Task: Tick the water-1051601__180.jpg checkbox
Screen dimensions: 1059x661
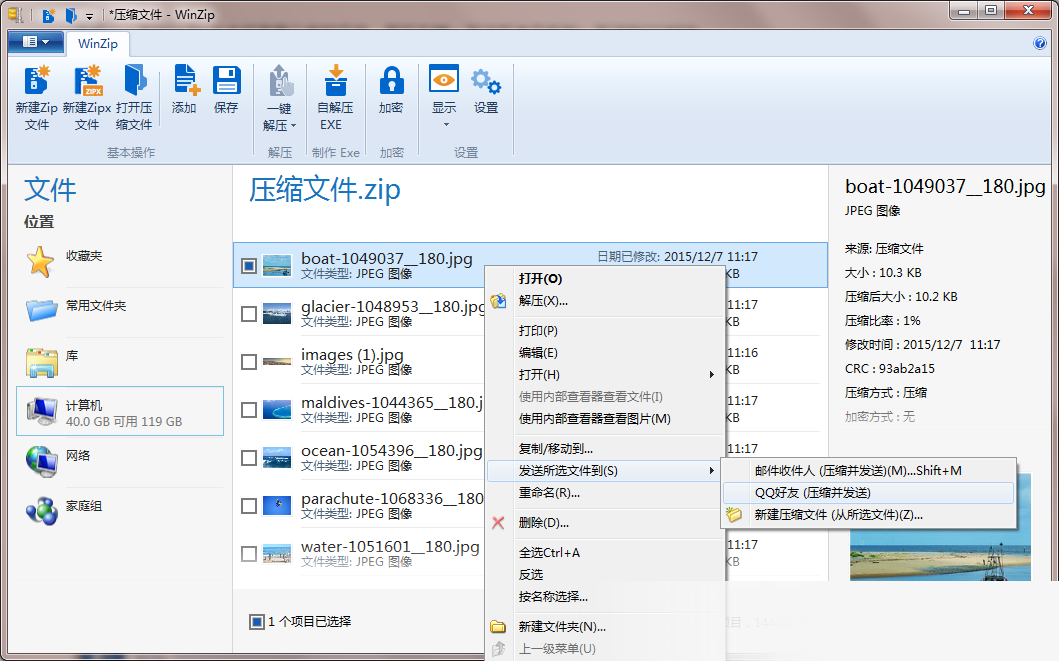Action: [249, 554]
